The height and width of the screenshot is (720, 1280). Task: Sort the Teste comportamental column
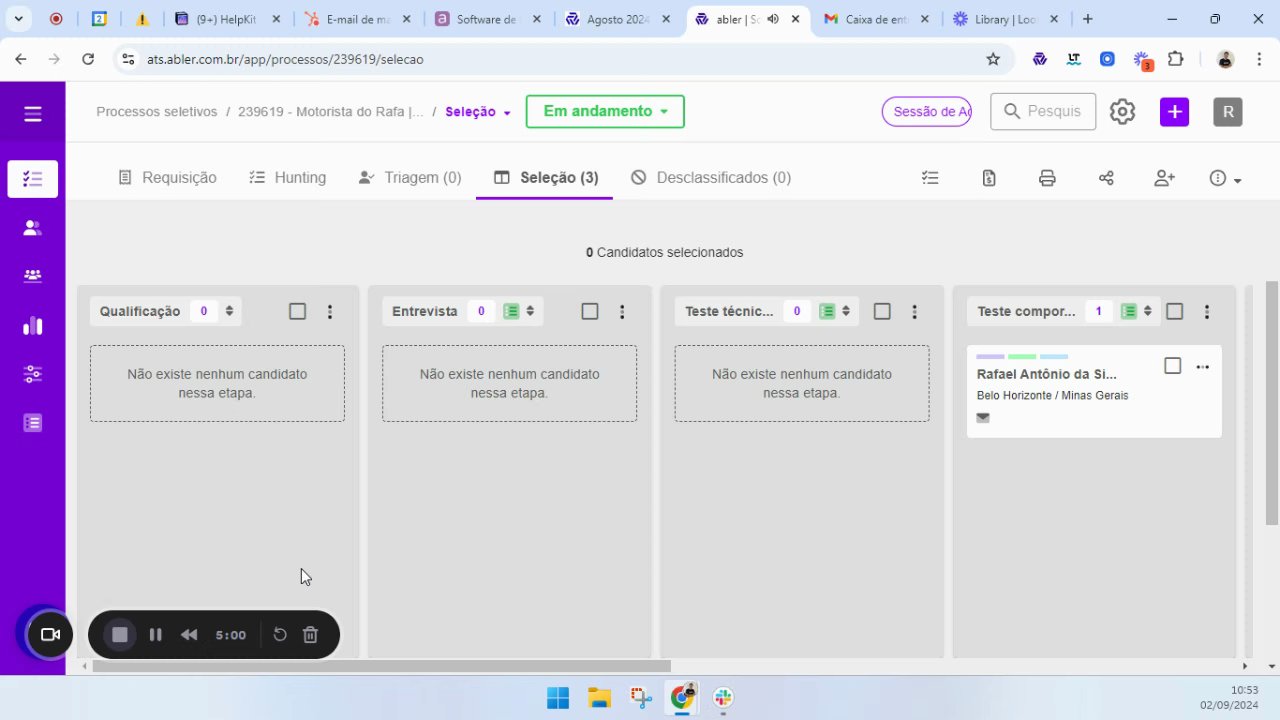[x=1148, y=311]
